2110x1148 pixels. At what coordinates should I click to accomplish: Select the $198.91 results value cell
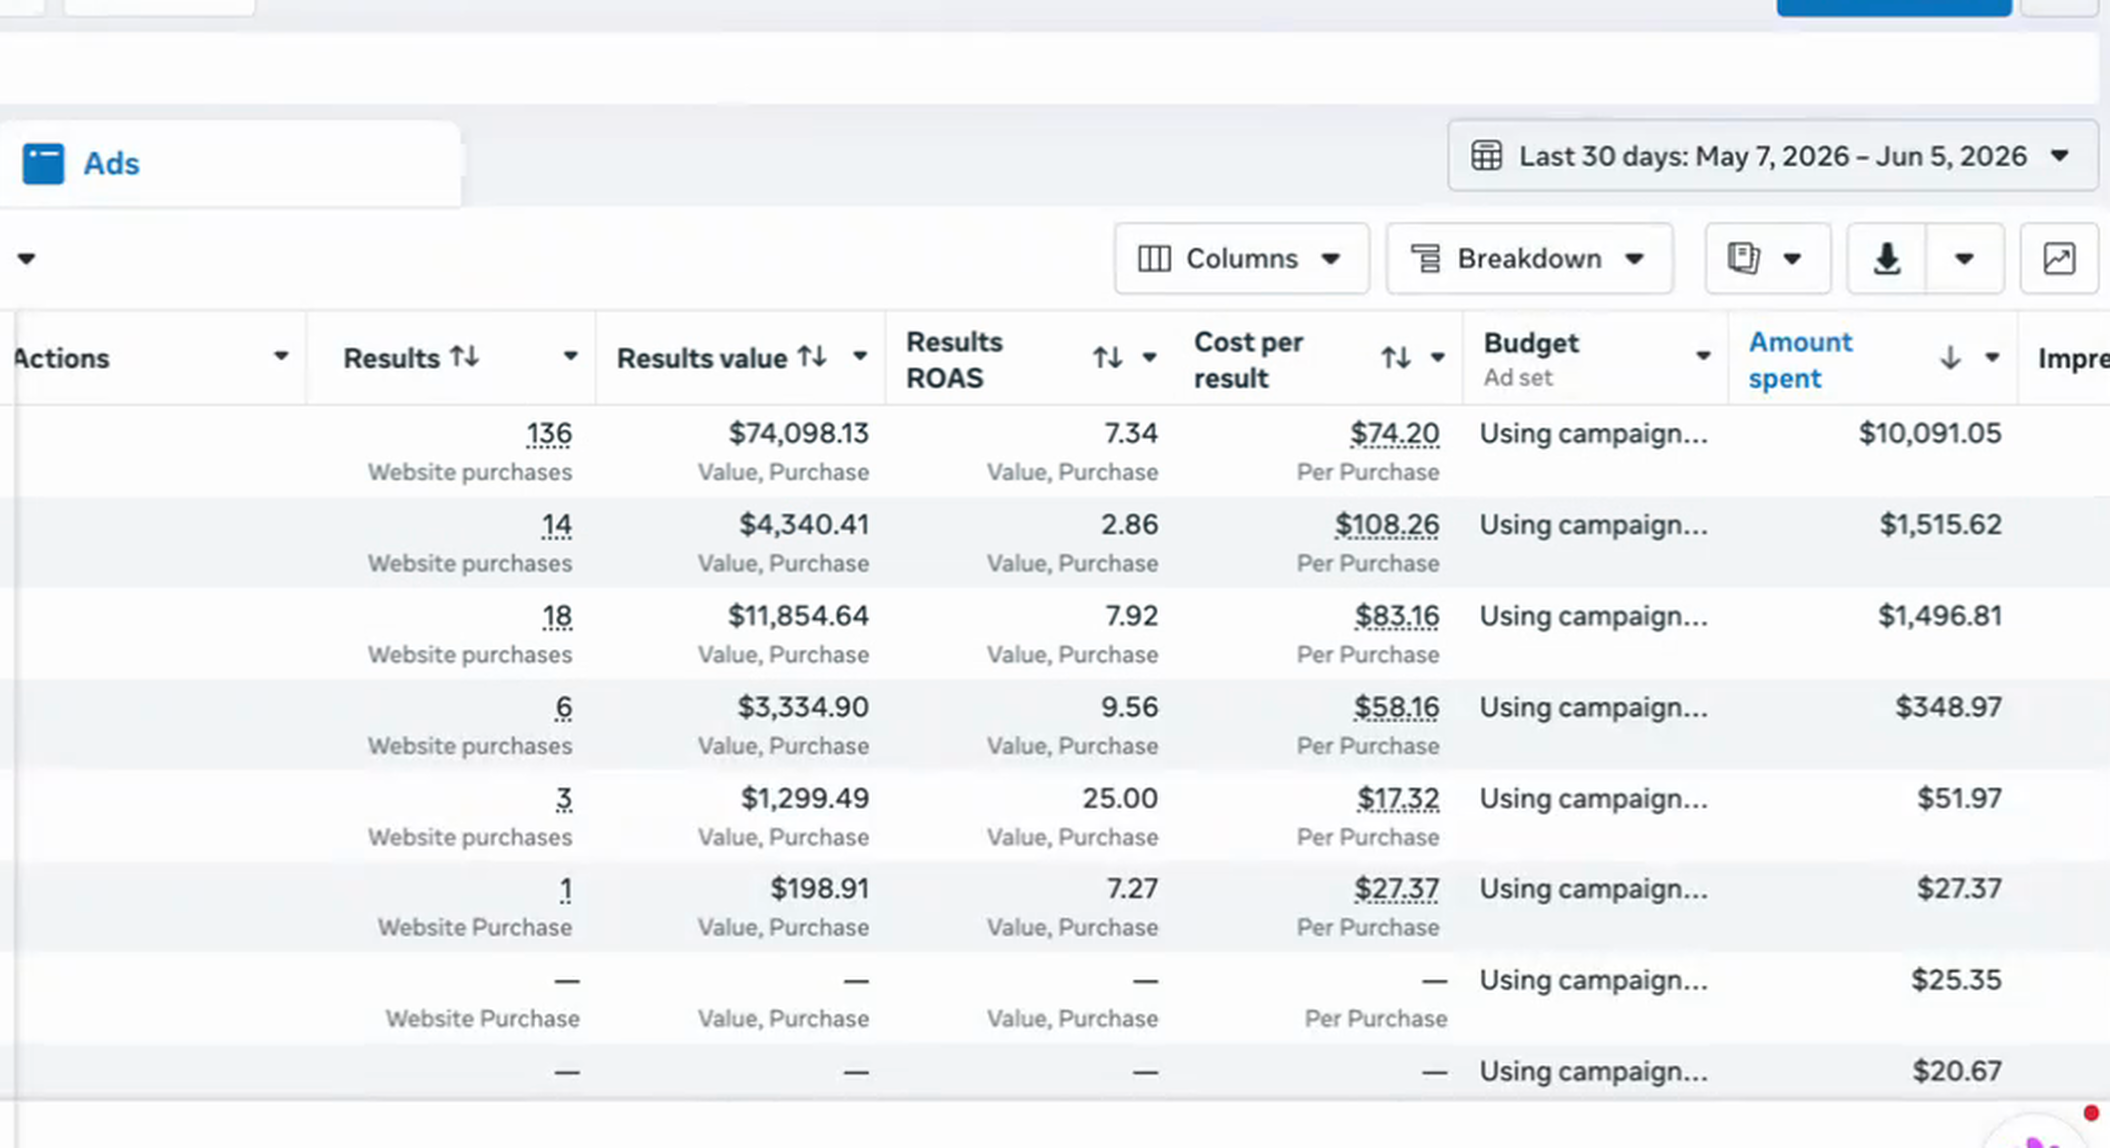coord(819,889)
